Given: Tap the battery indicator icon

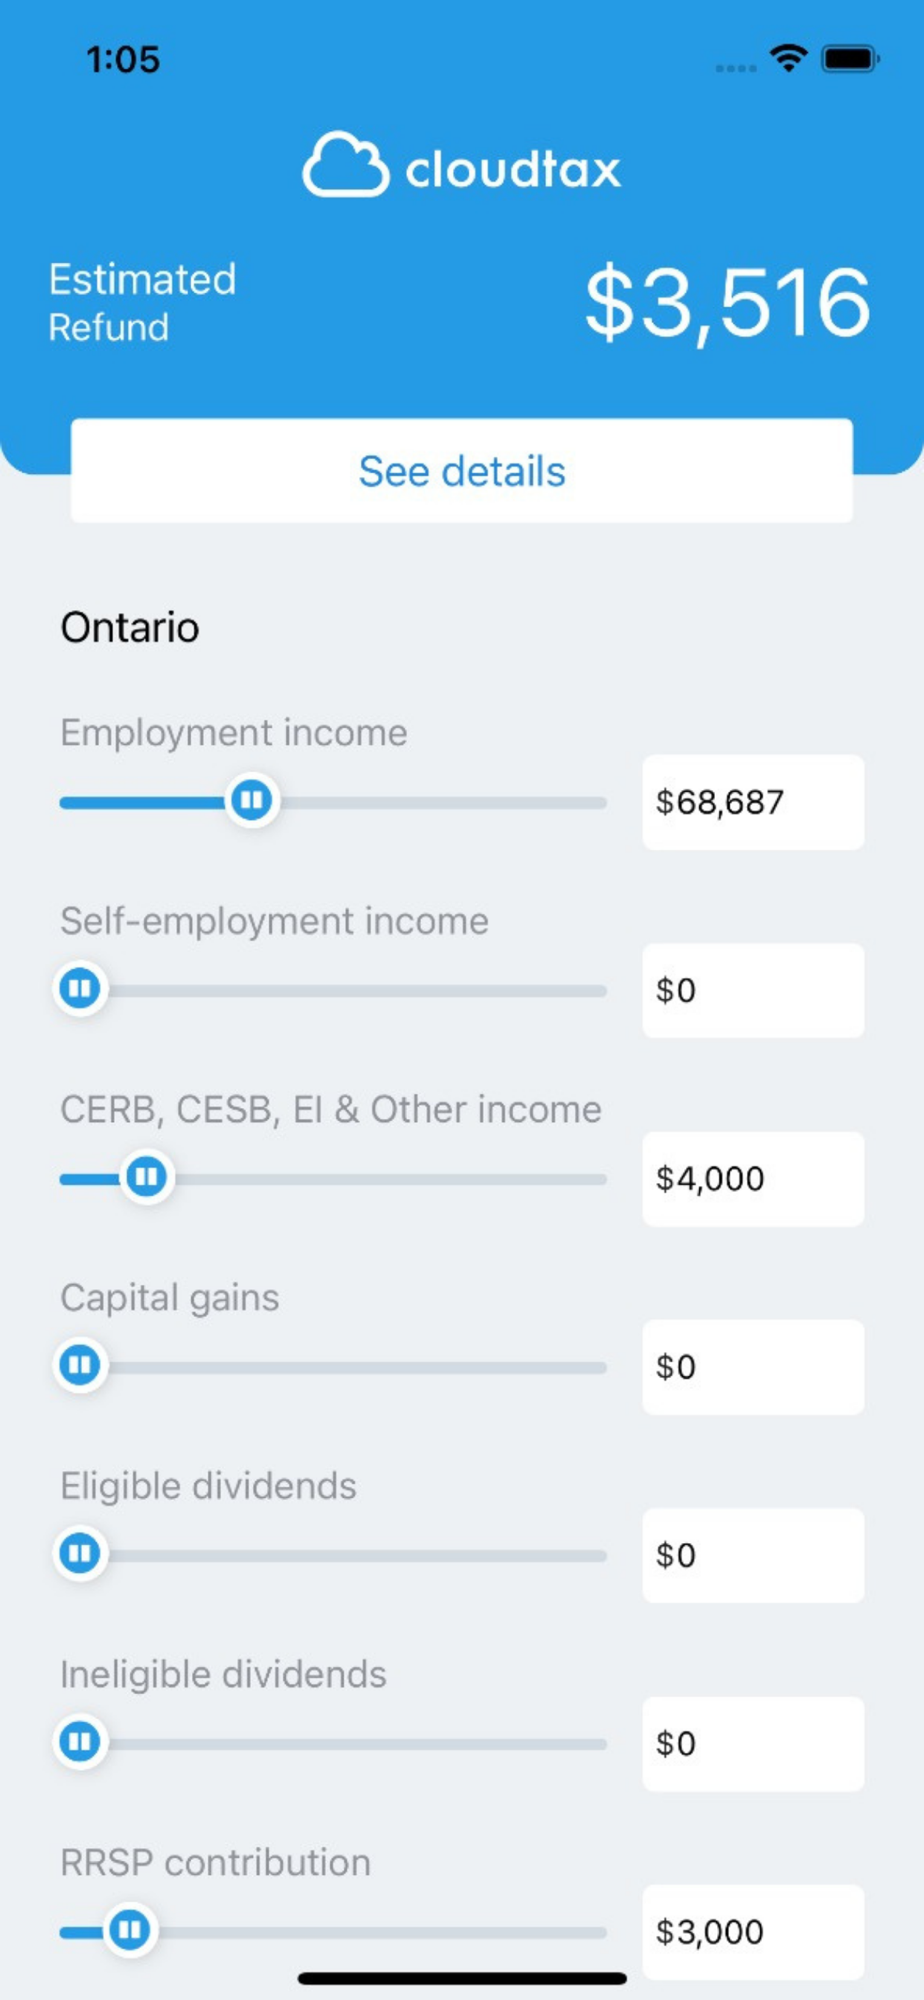Looking at the screenshot, I should click(x=850, y=58).
